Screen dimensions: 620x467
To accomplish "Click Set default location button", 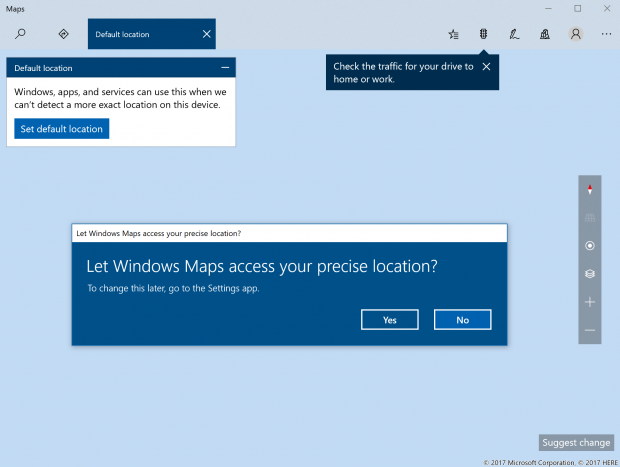I will [x=62, y=129].
